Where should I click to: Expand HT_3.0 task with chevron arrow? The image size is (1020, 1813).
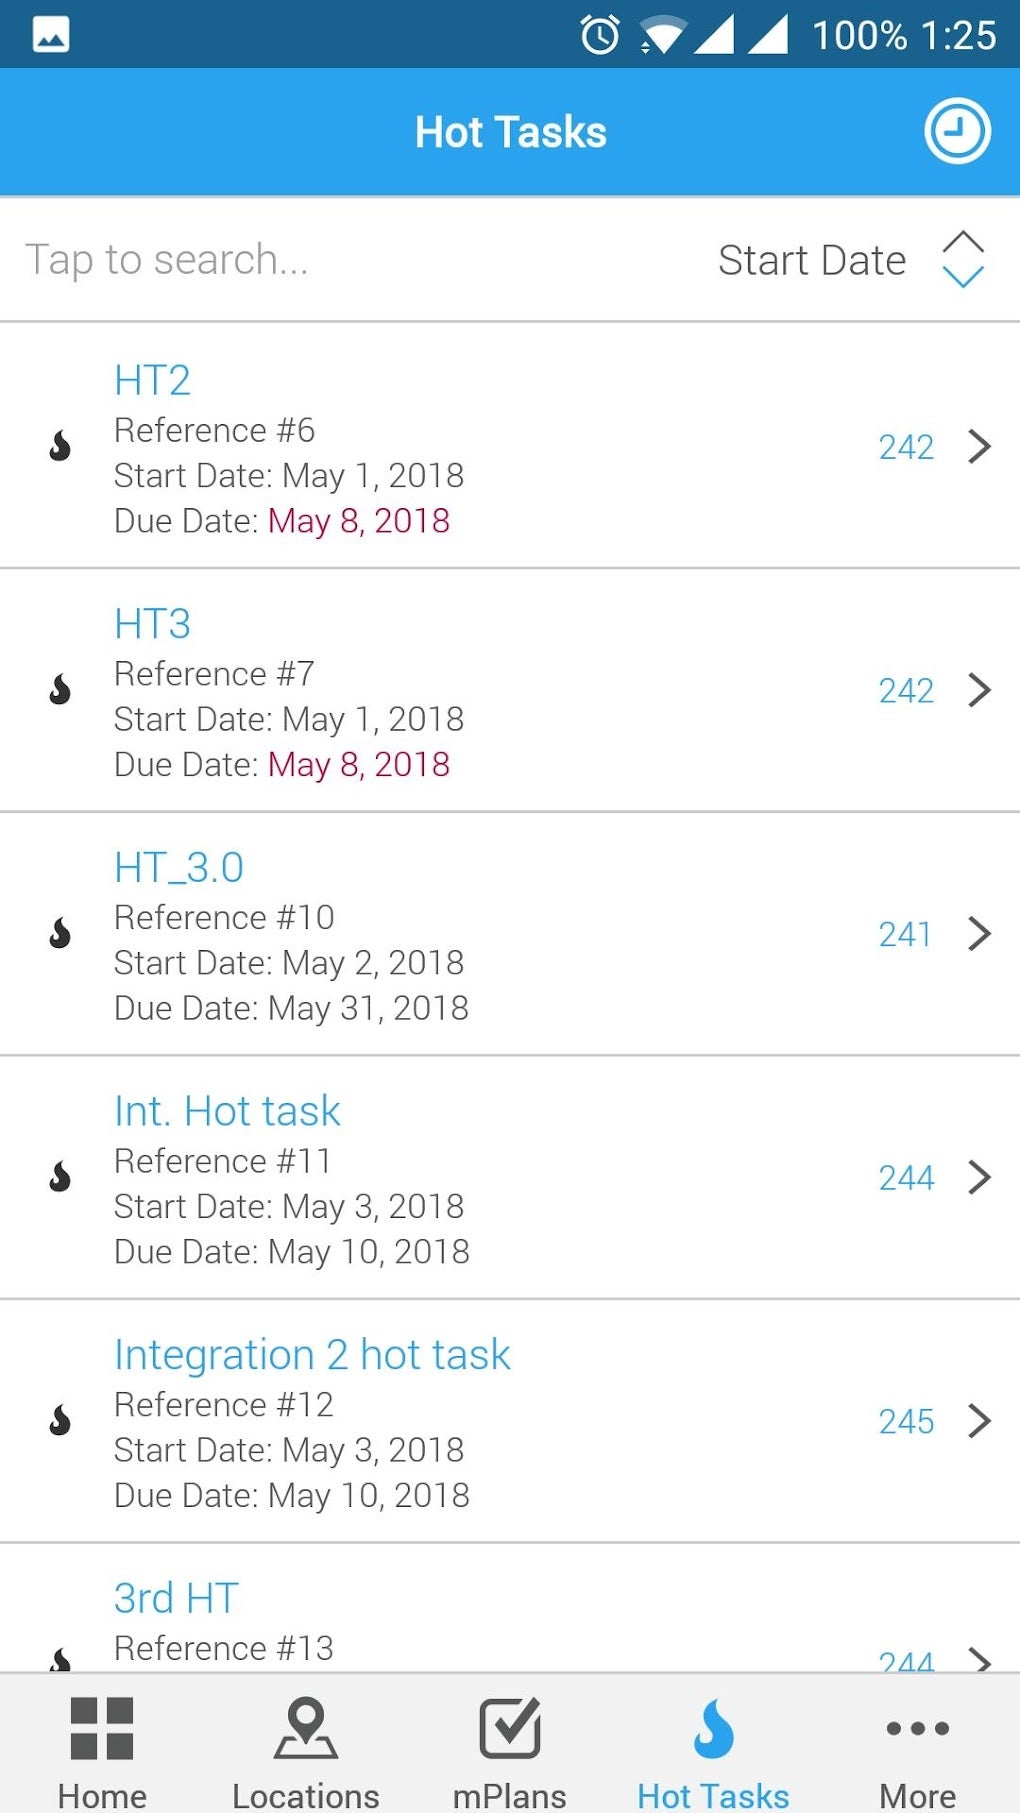[x=979, y=933]
